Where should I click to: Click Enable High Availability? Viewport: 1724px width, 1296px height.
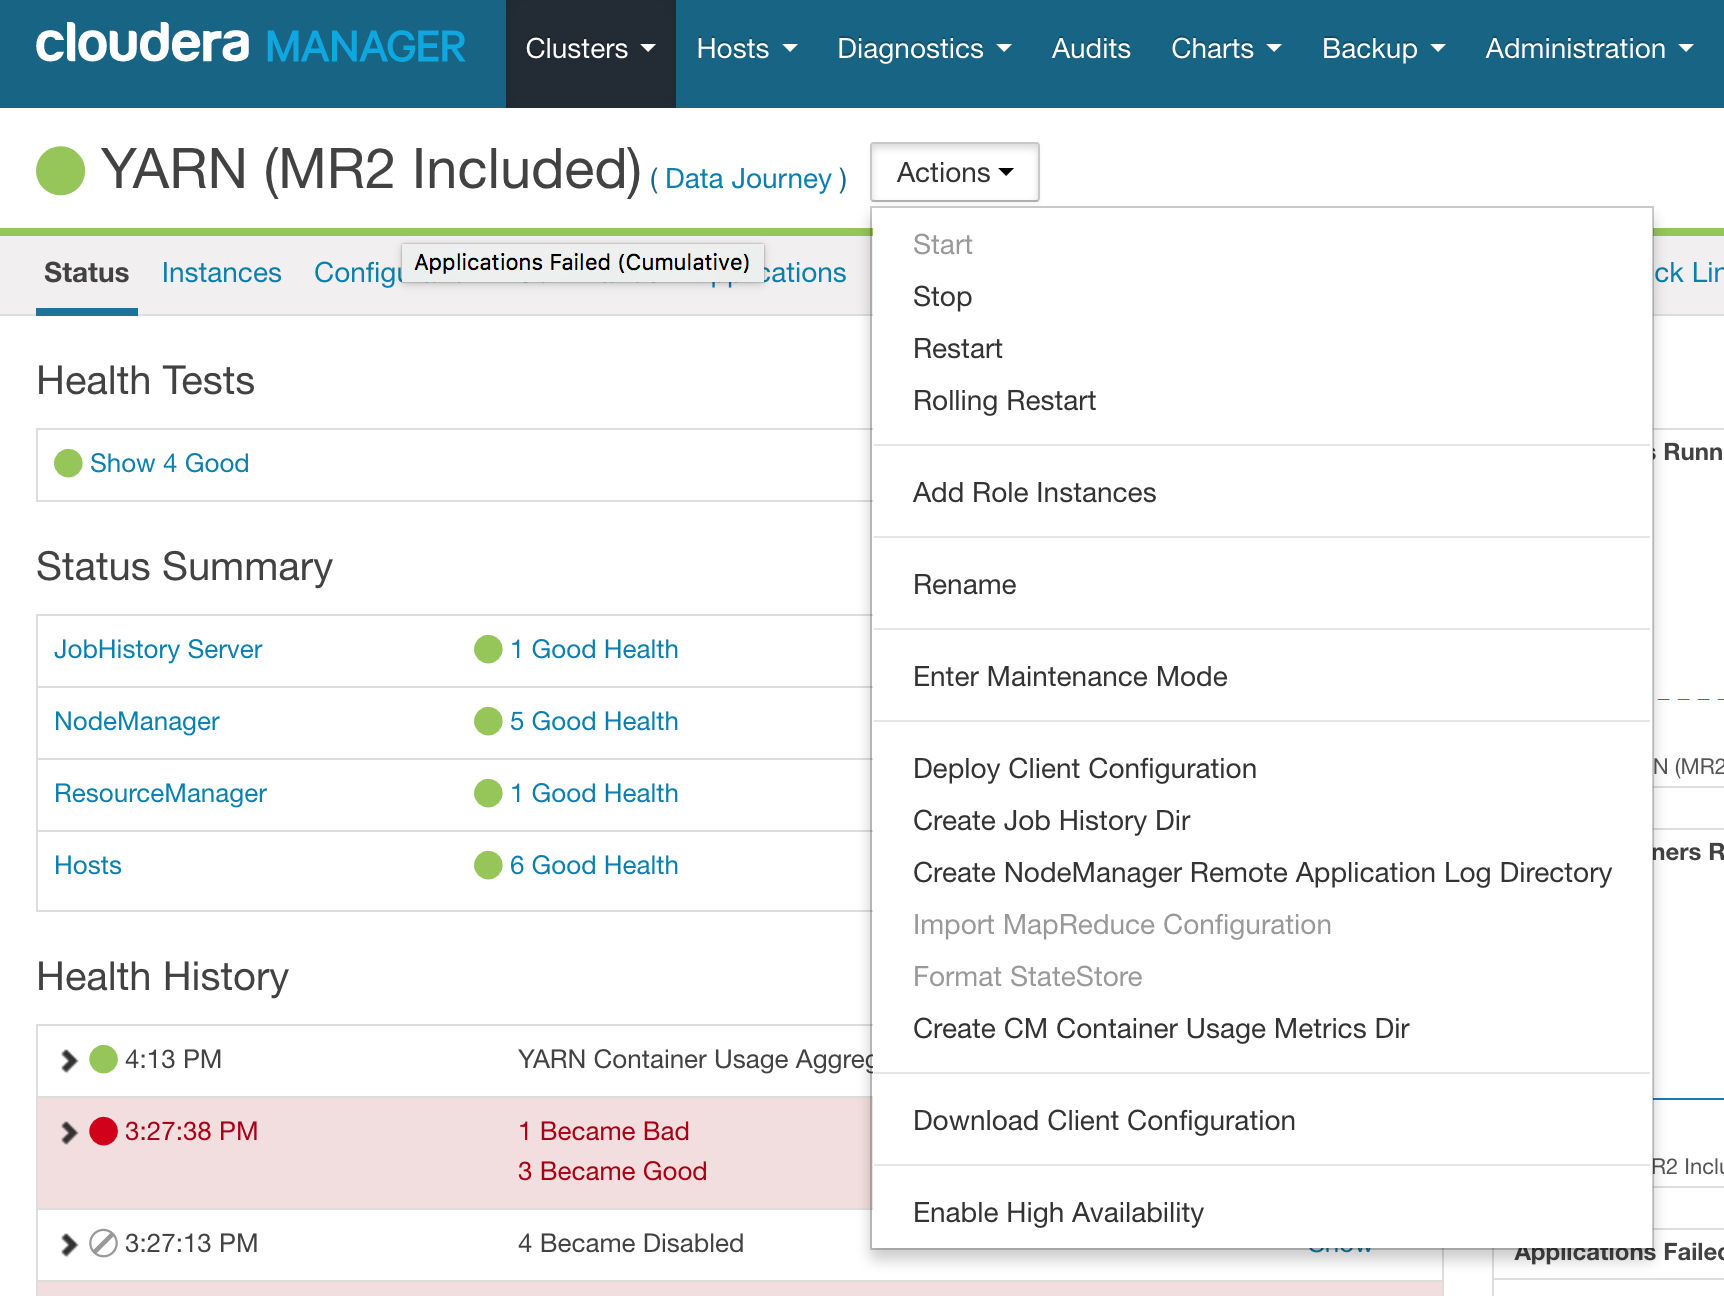point(1057,1212)
